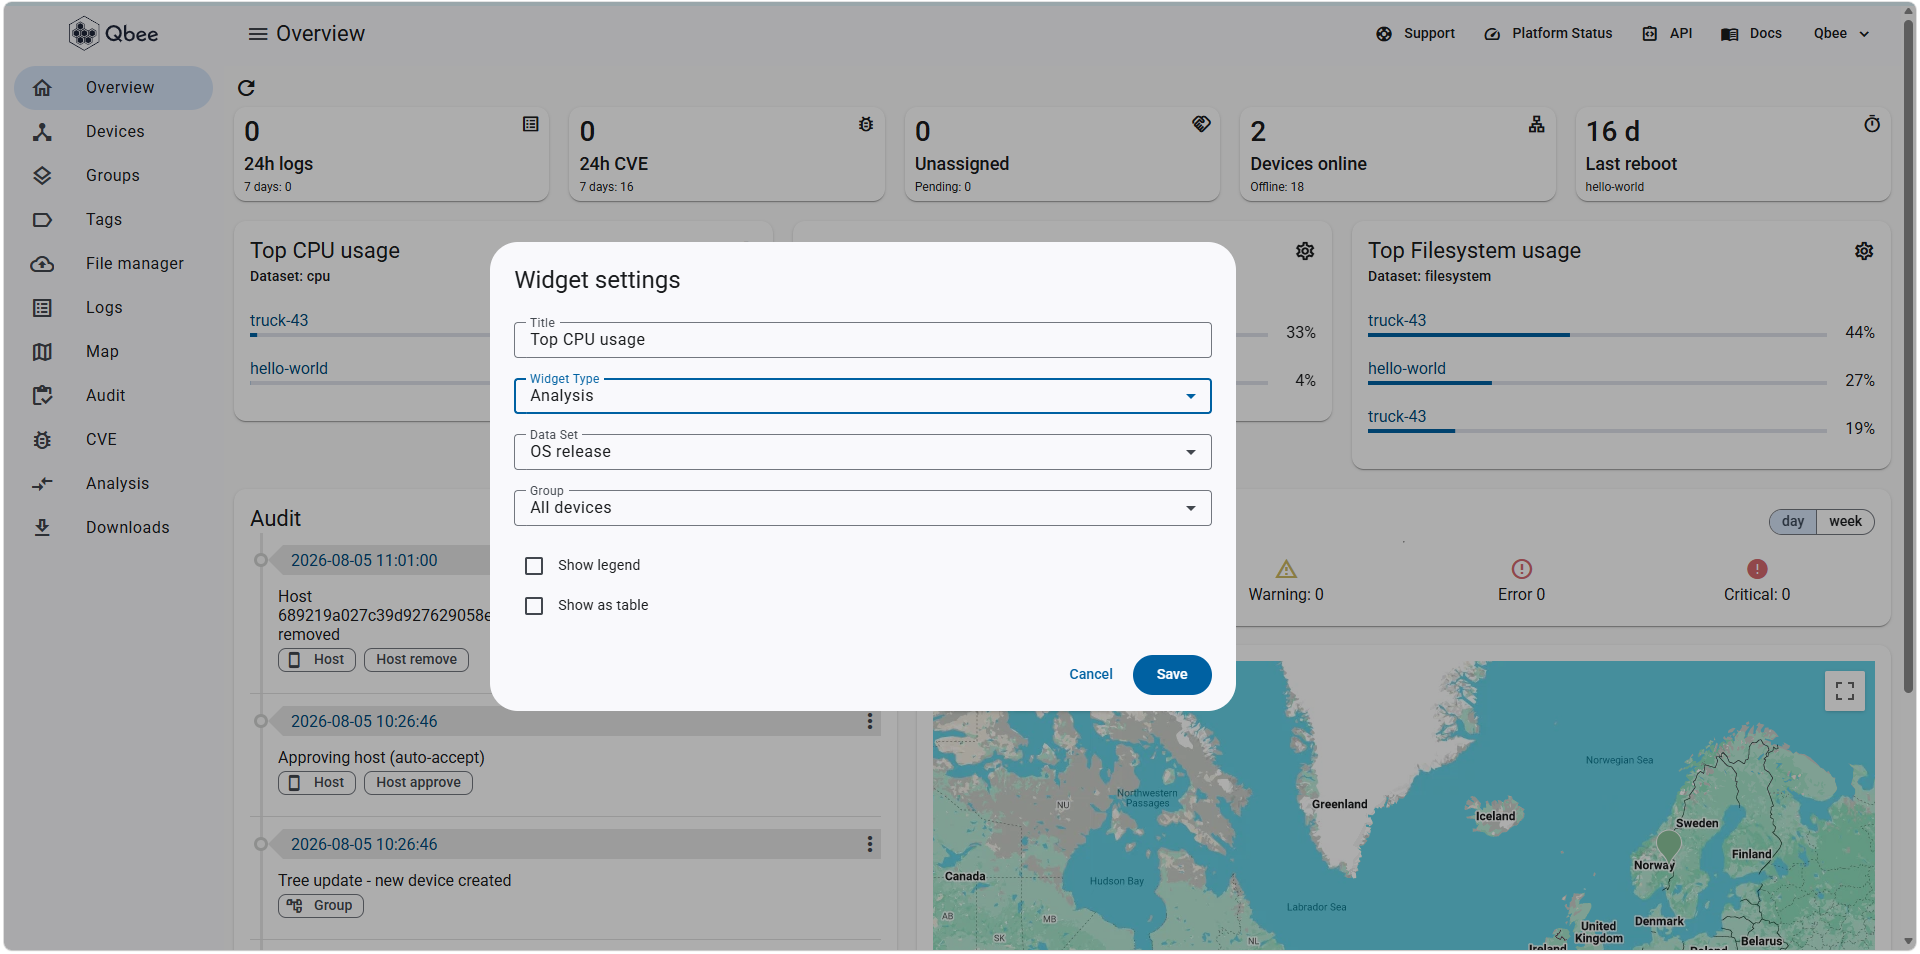Switch chart to day view
This screenshot has height=954, width=1920.
point(1793,522)
